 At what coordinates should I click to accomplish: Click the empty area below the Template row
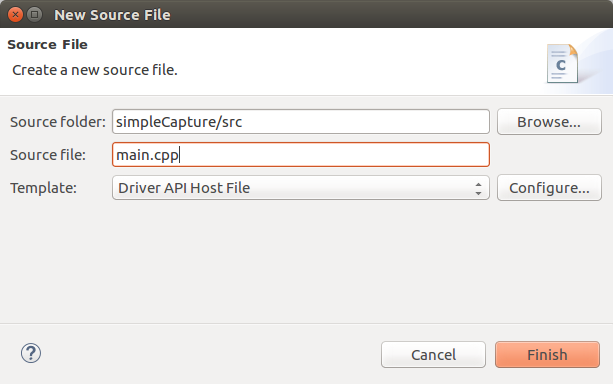tap(306, 262)
